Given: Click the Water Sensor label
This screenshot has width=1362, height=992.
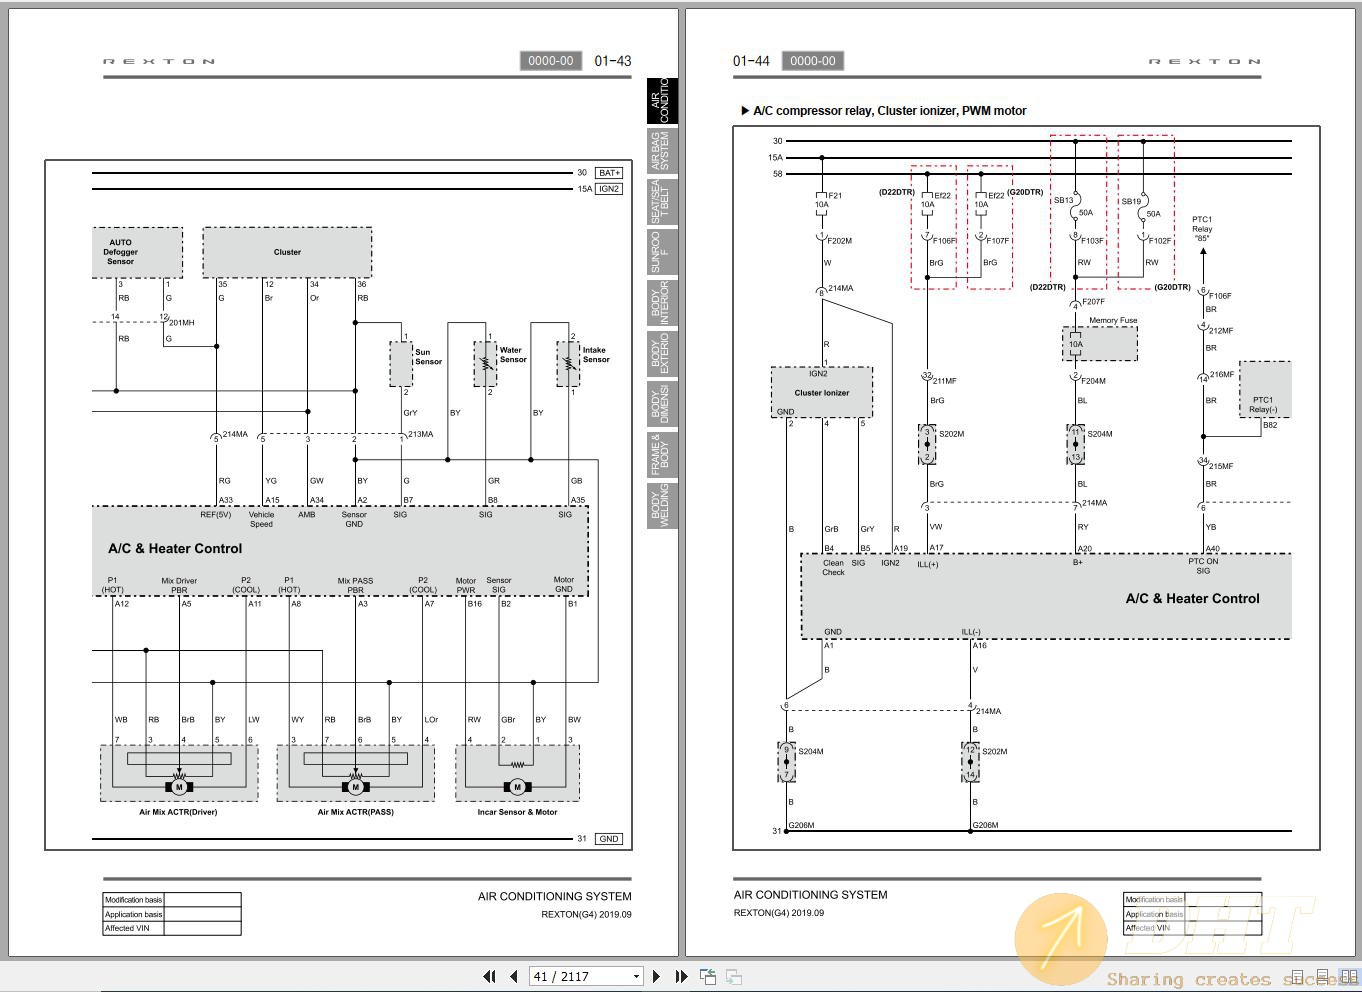Looking at the screenshot, I should tap(512, 355).
